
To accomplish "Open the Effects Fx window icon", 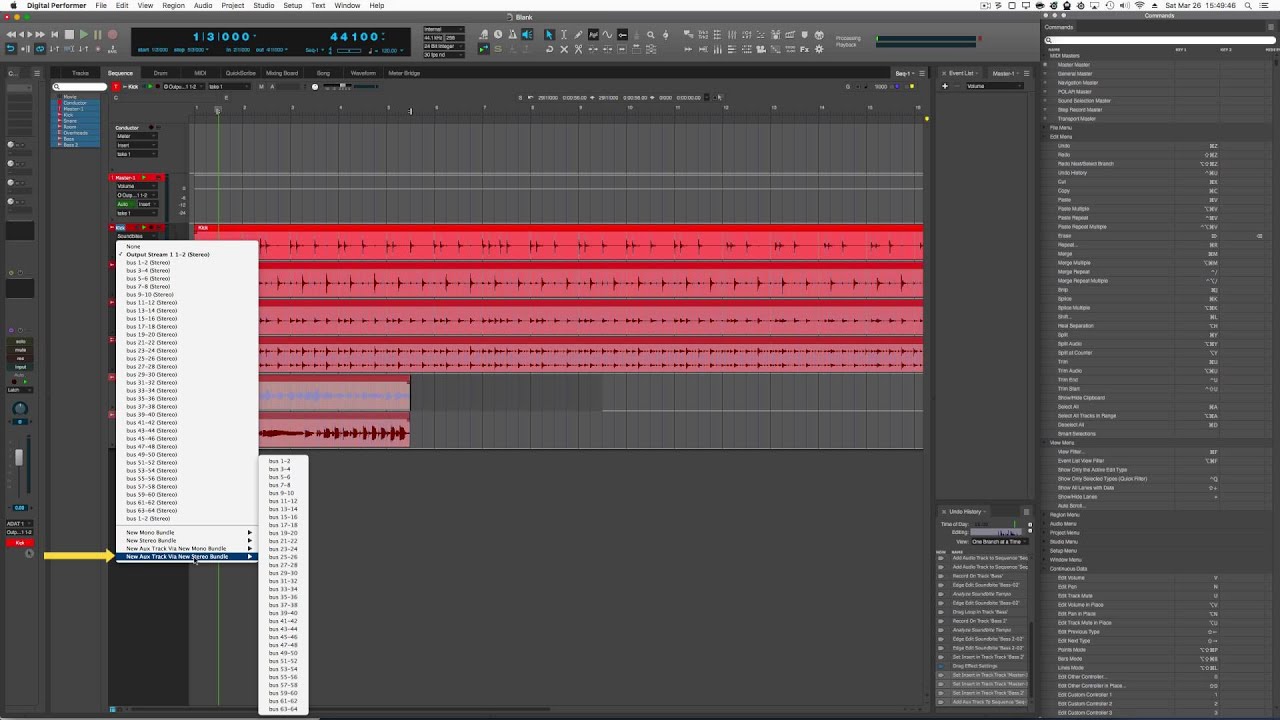I will point(804,50).
